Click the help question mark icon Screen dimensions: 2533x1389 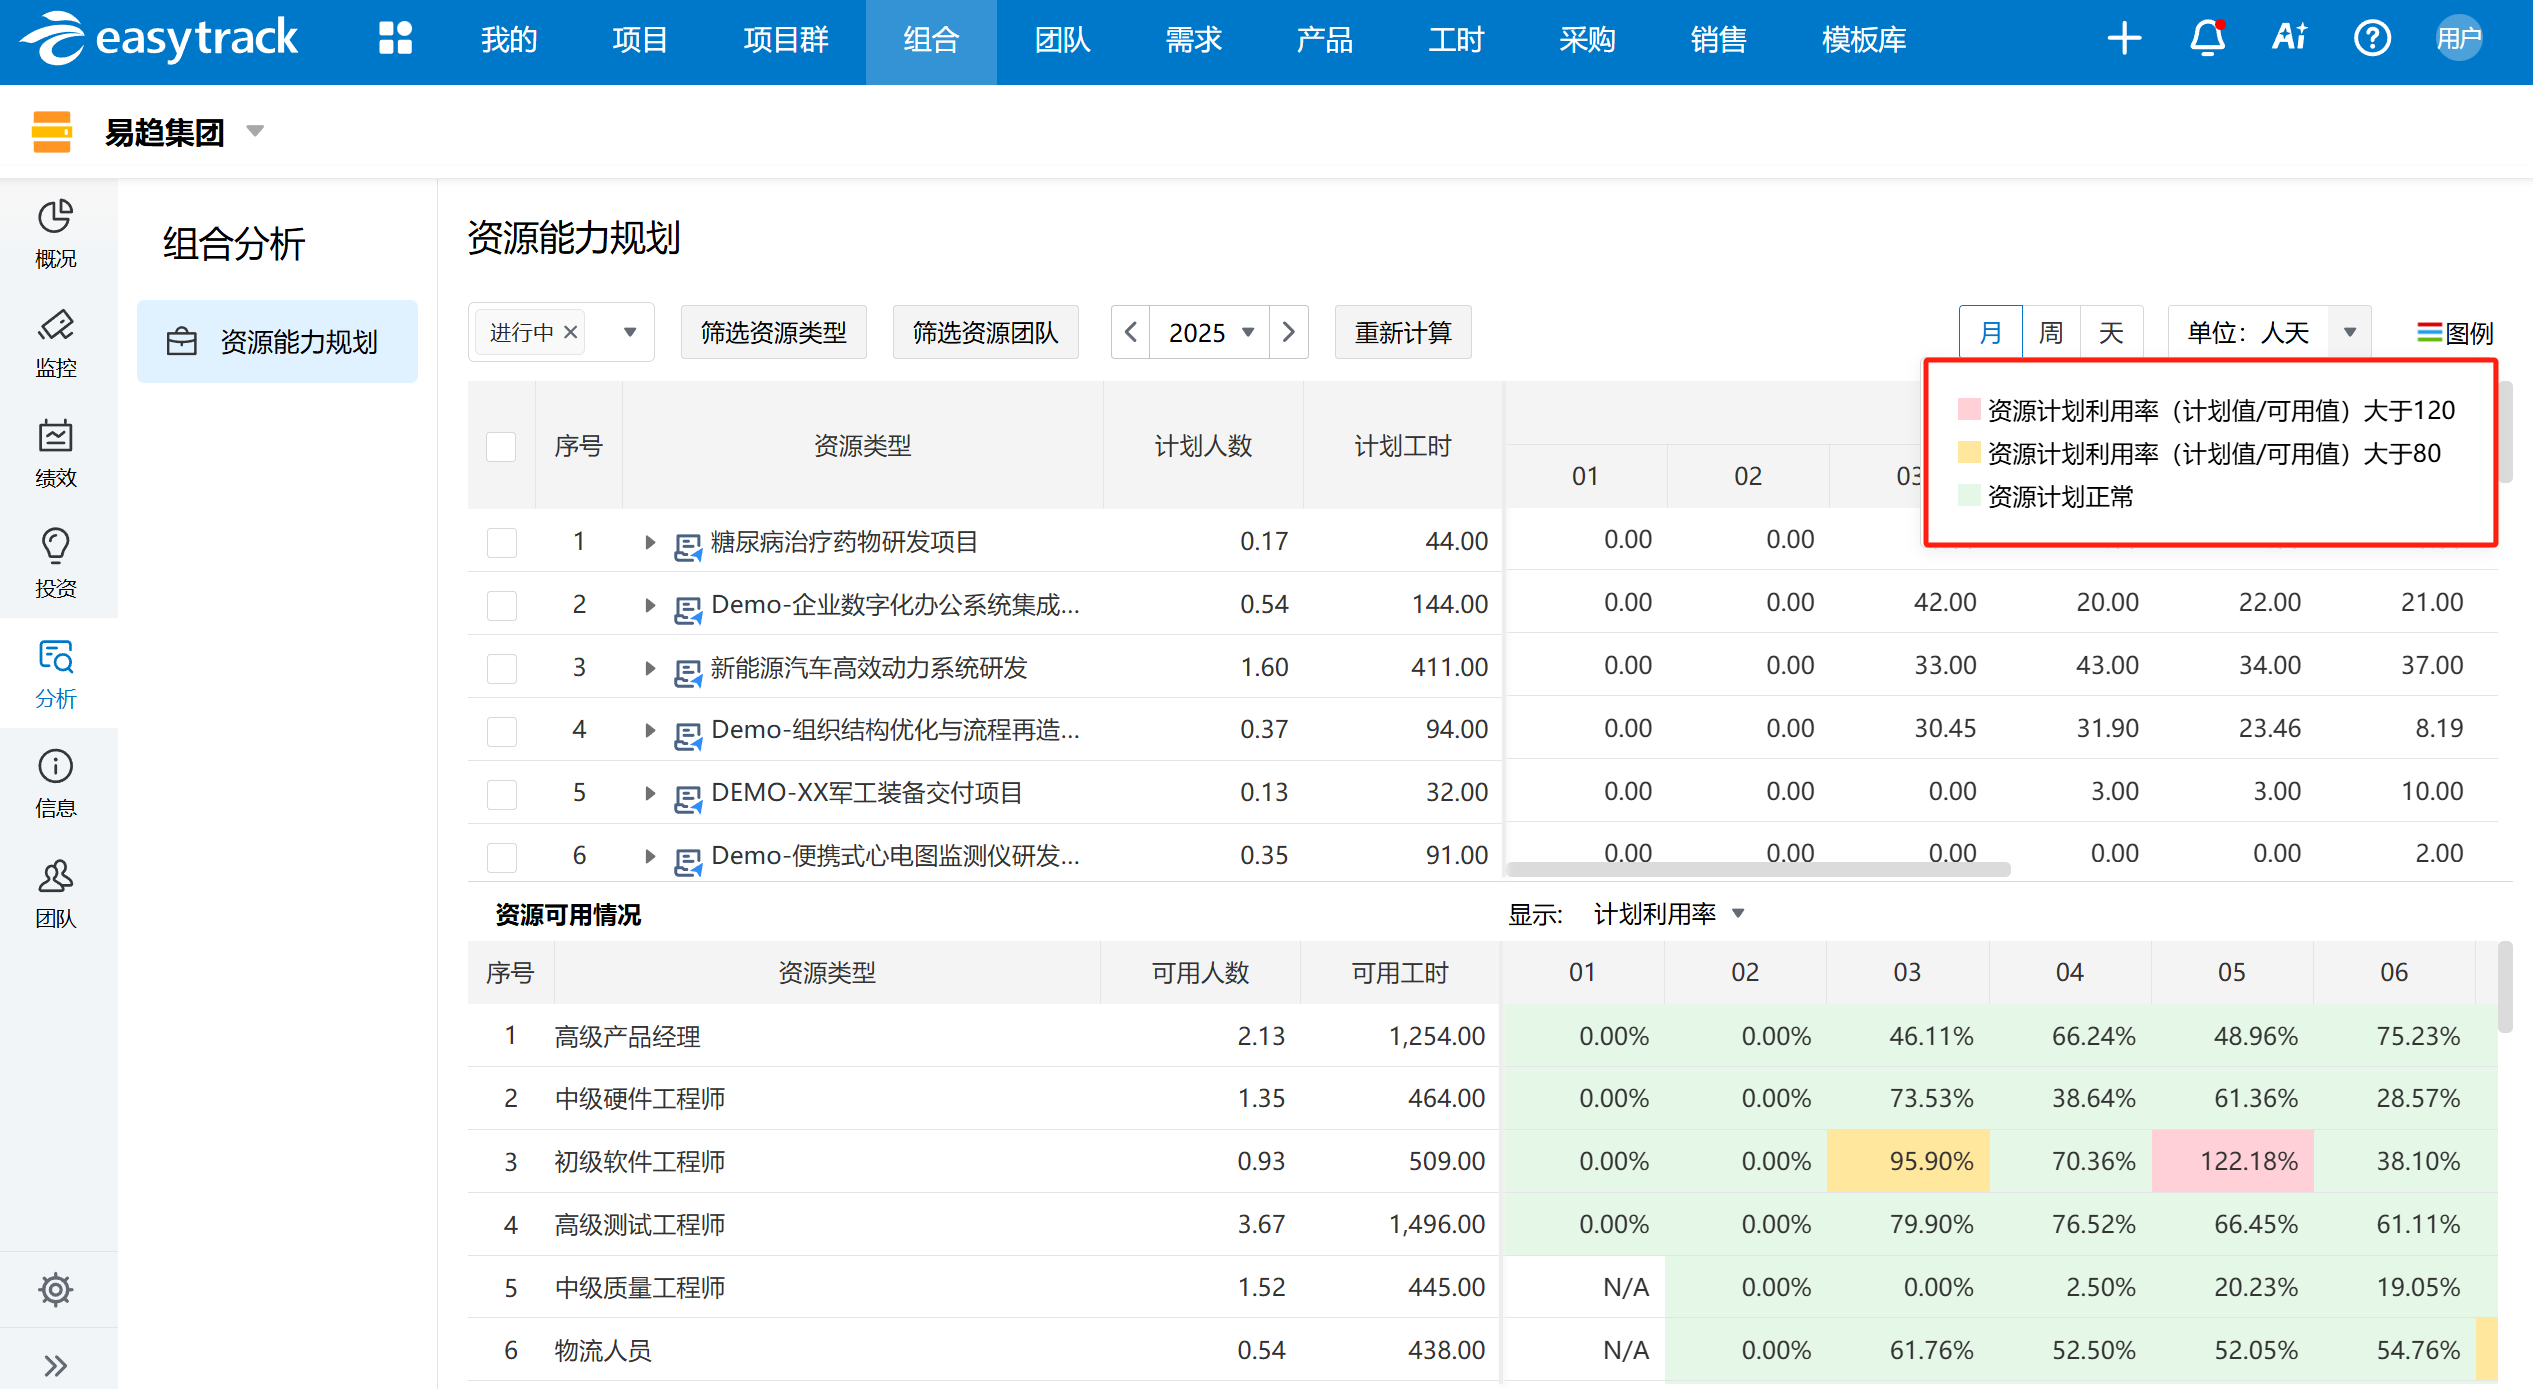point(2372,39)
